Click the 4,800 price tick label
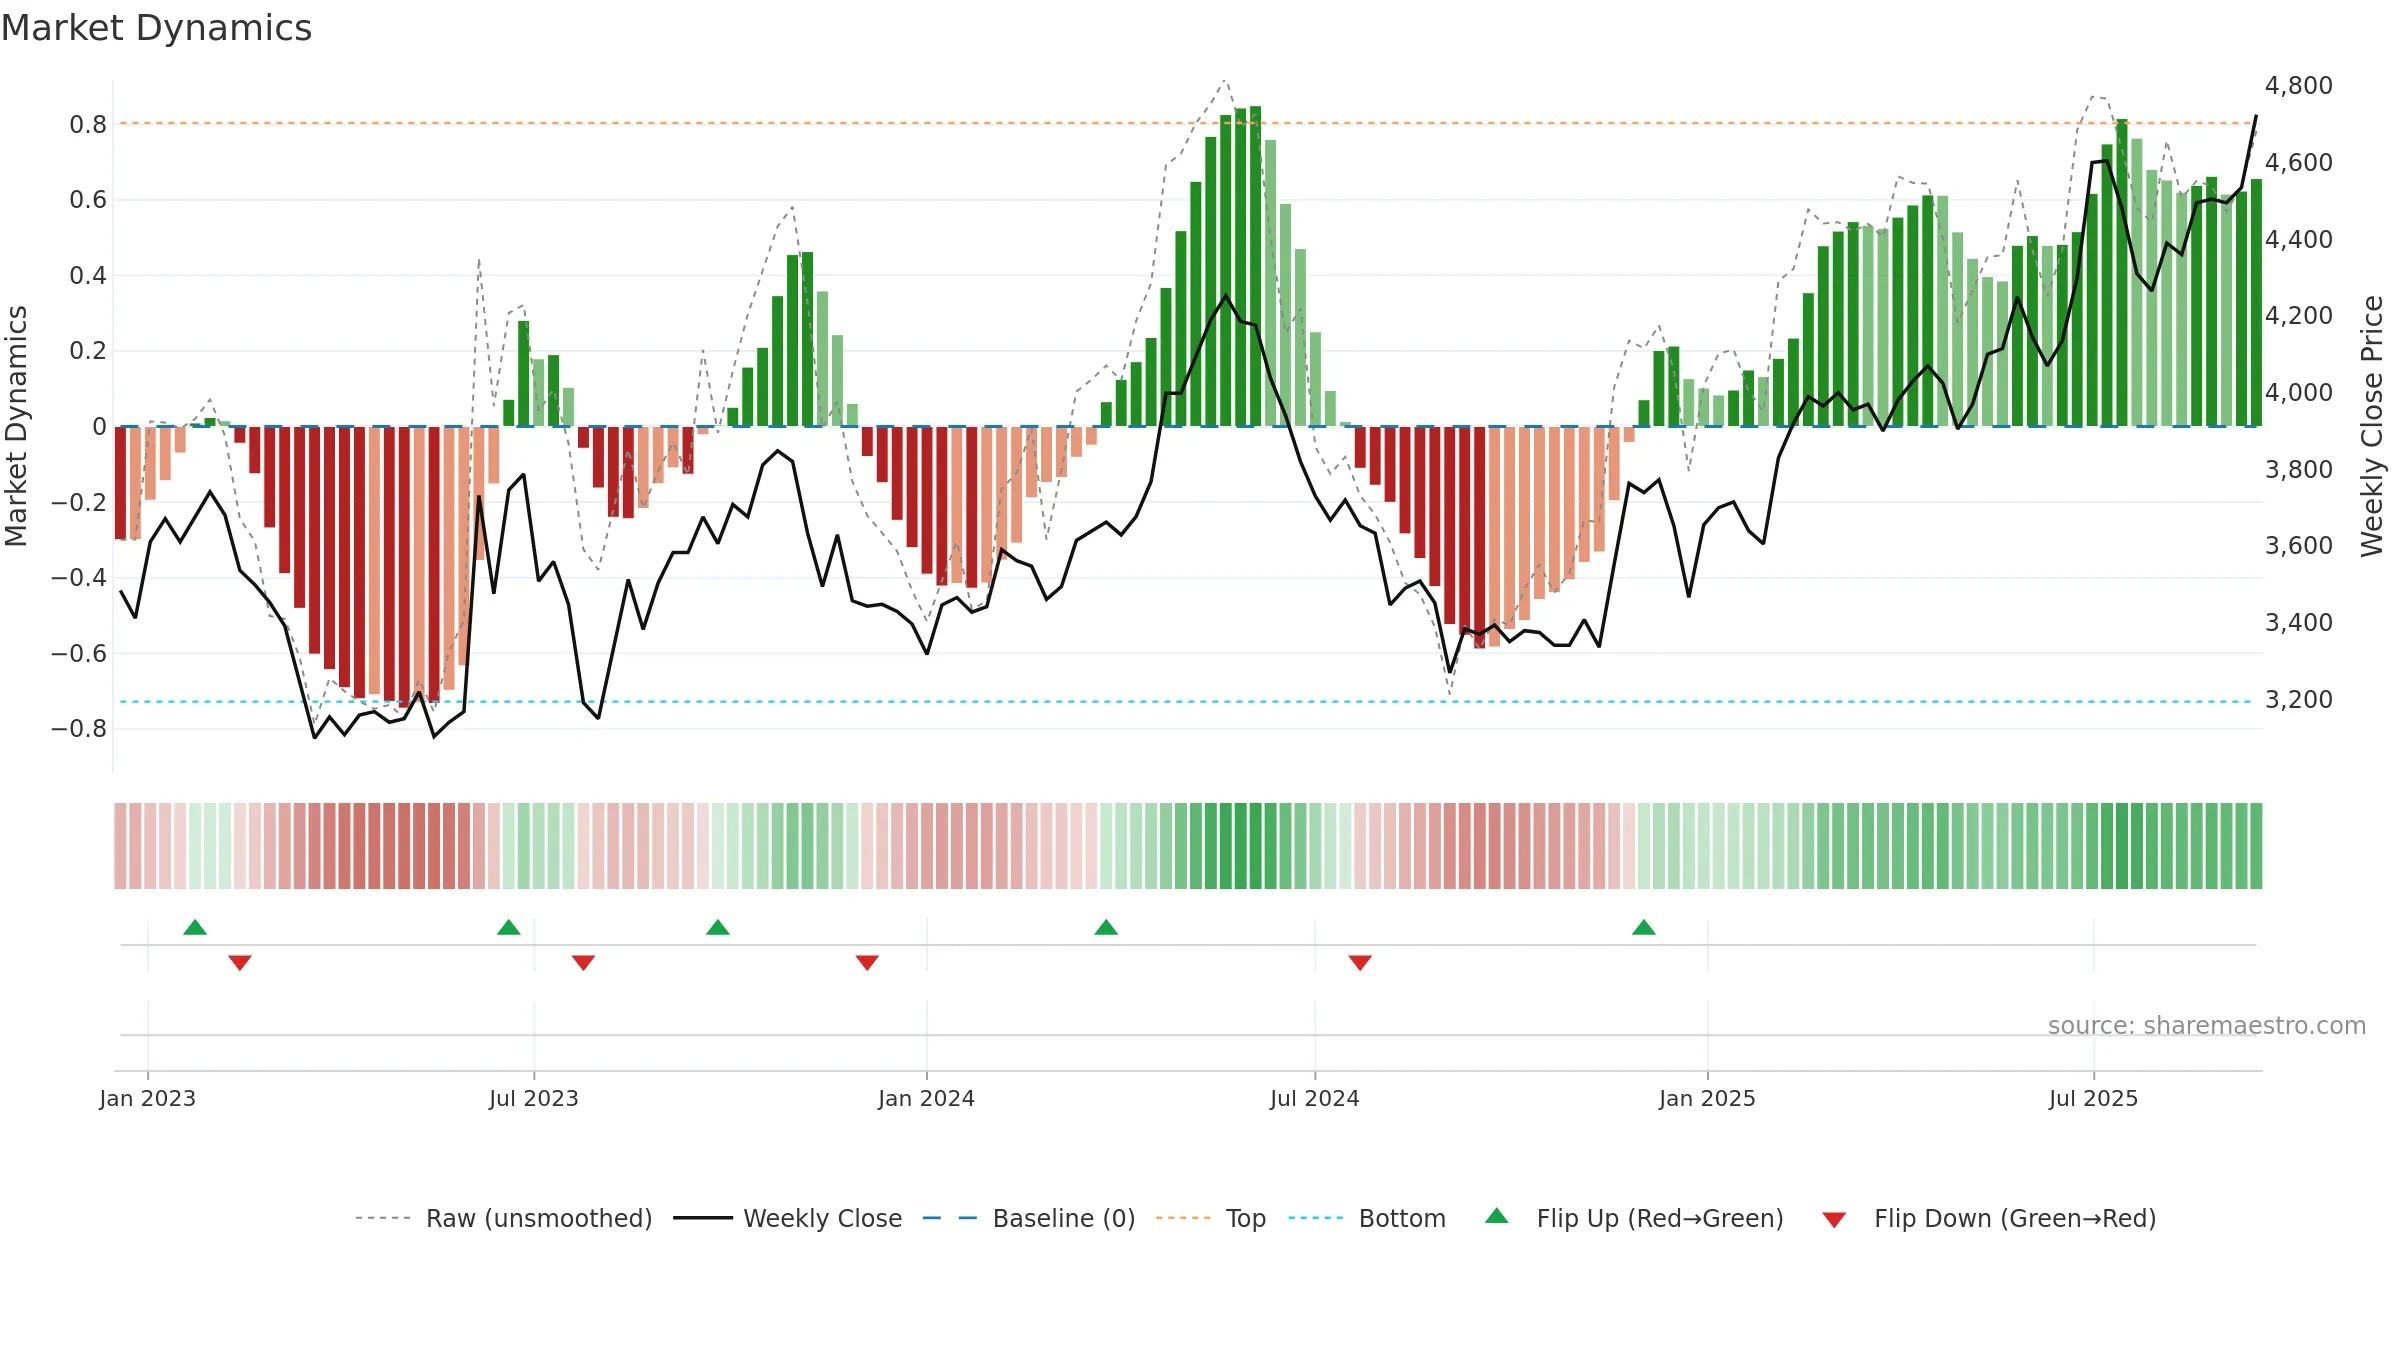Viewport: 2400px width, 1350px height. click(2299, 86)
